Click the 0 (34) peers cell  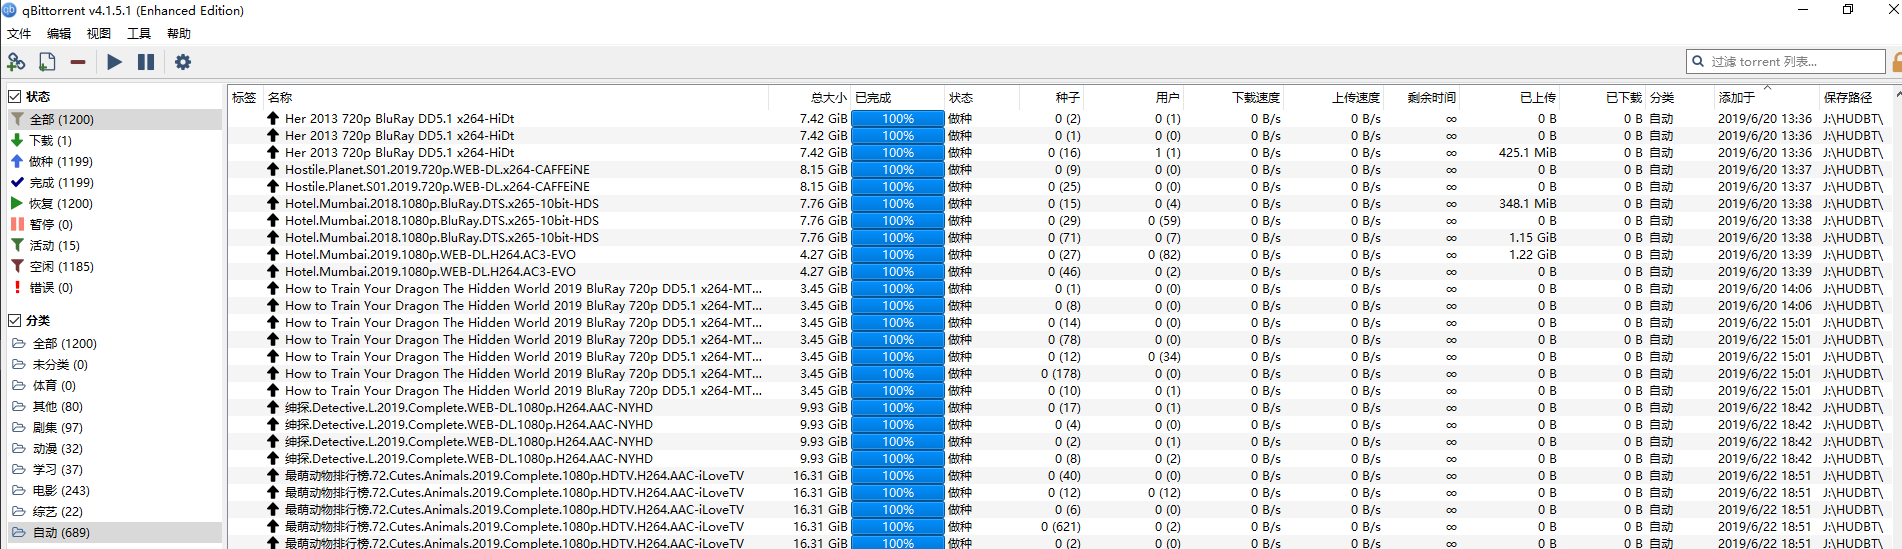tap(1164, 357)
